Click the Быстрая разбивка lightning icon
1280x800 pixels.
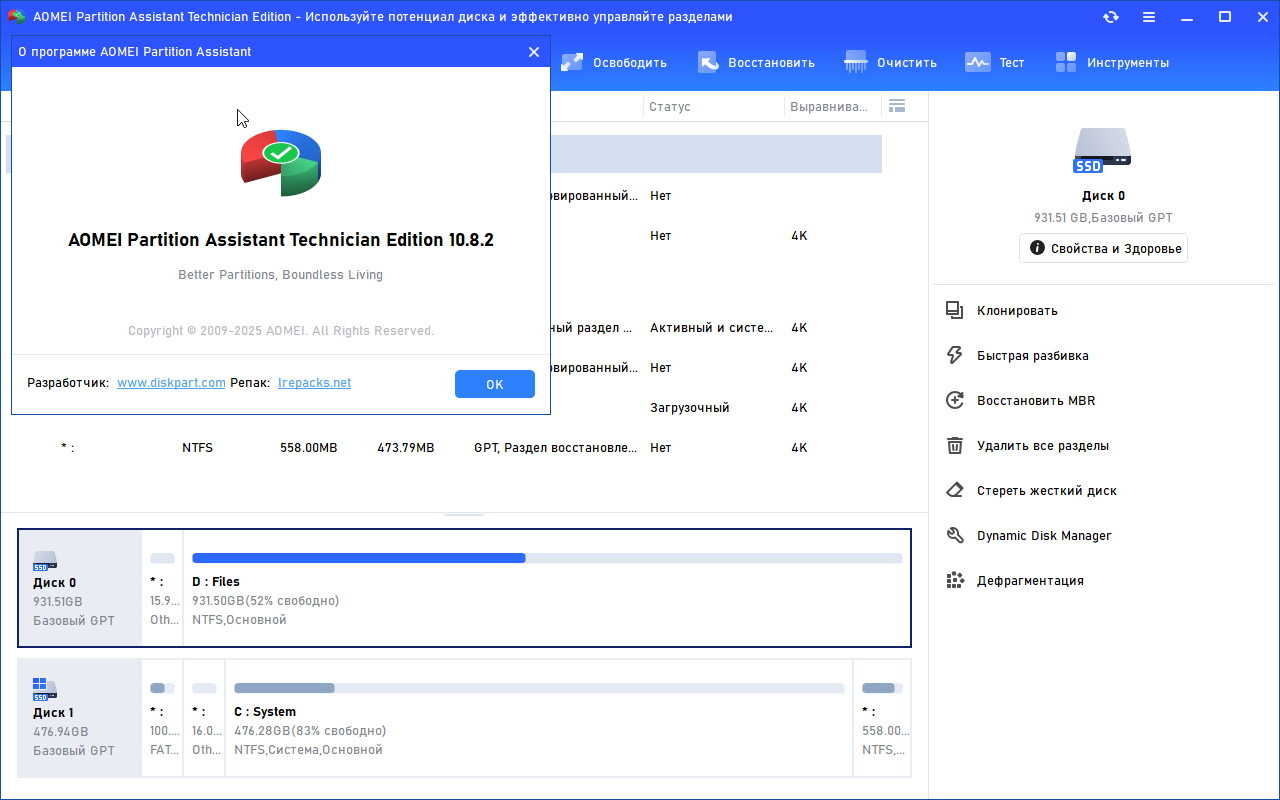coord(955,355)
